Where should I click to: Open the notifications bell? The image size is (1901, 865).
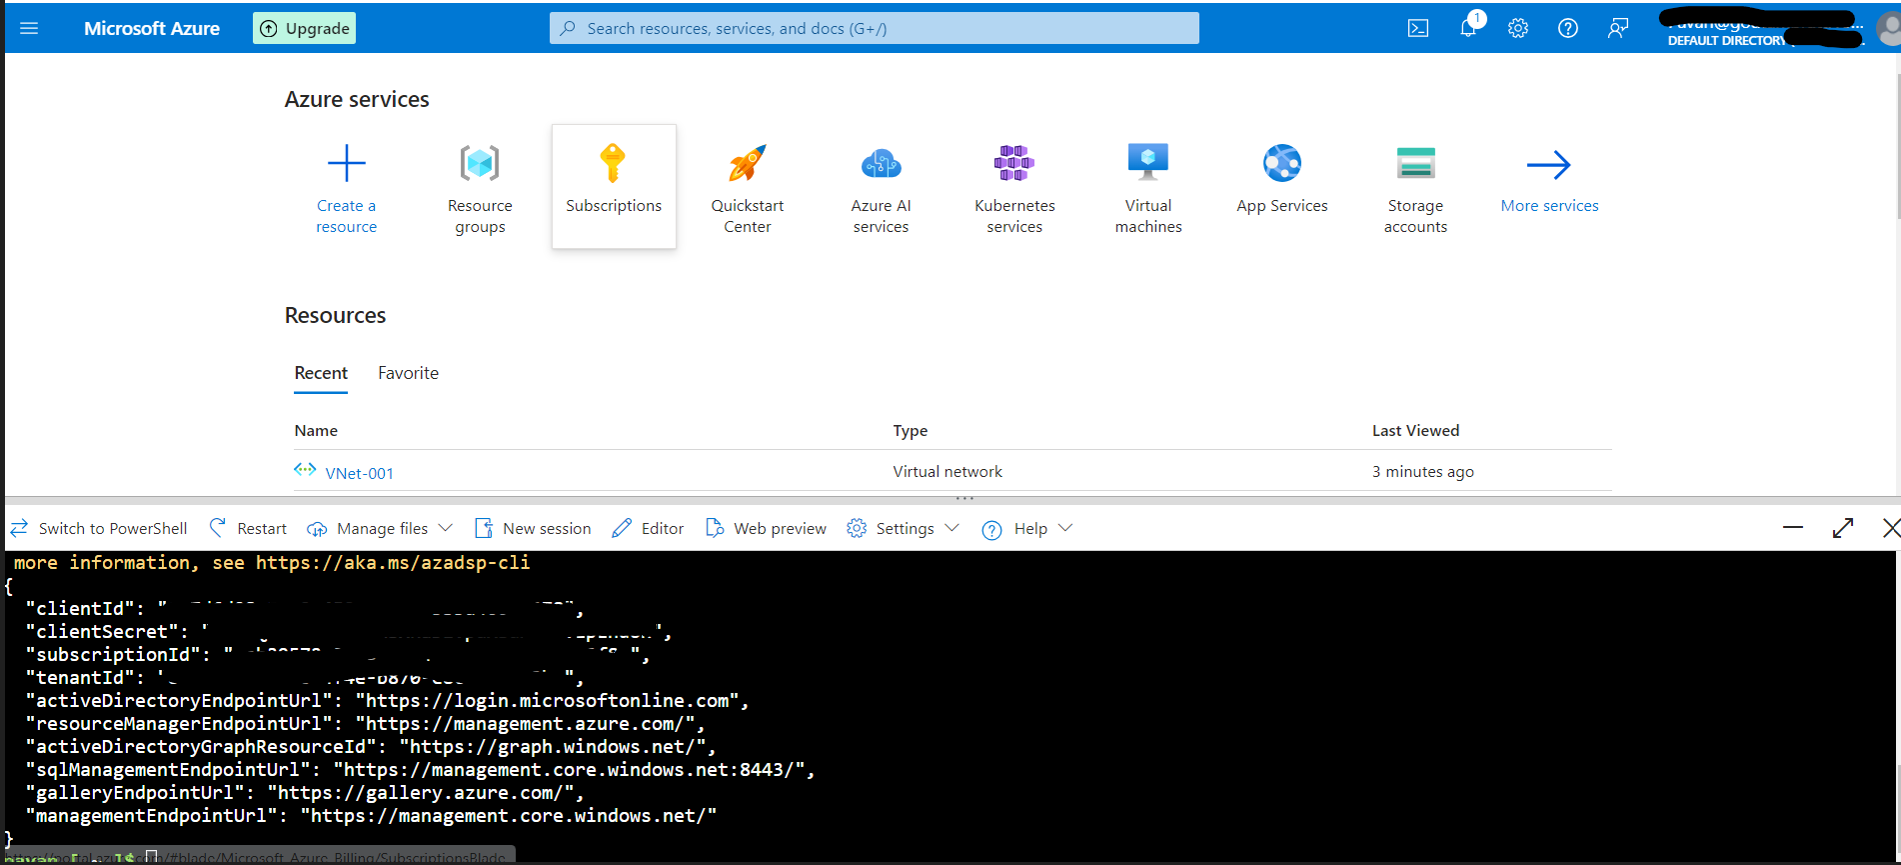click(x=1468, y=27)
